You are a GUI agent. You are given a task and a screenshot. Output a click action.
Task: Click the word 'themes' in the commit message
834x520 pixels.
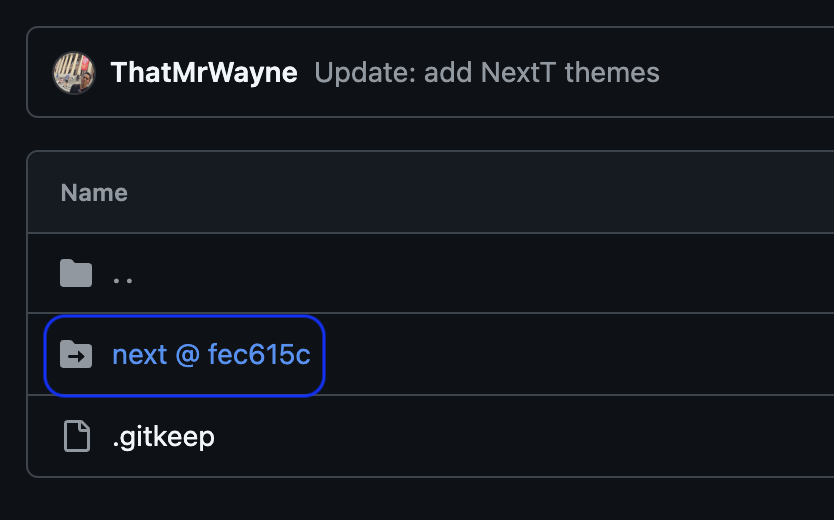pyautogui.click(x=612, y=72)
